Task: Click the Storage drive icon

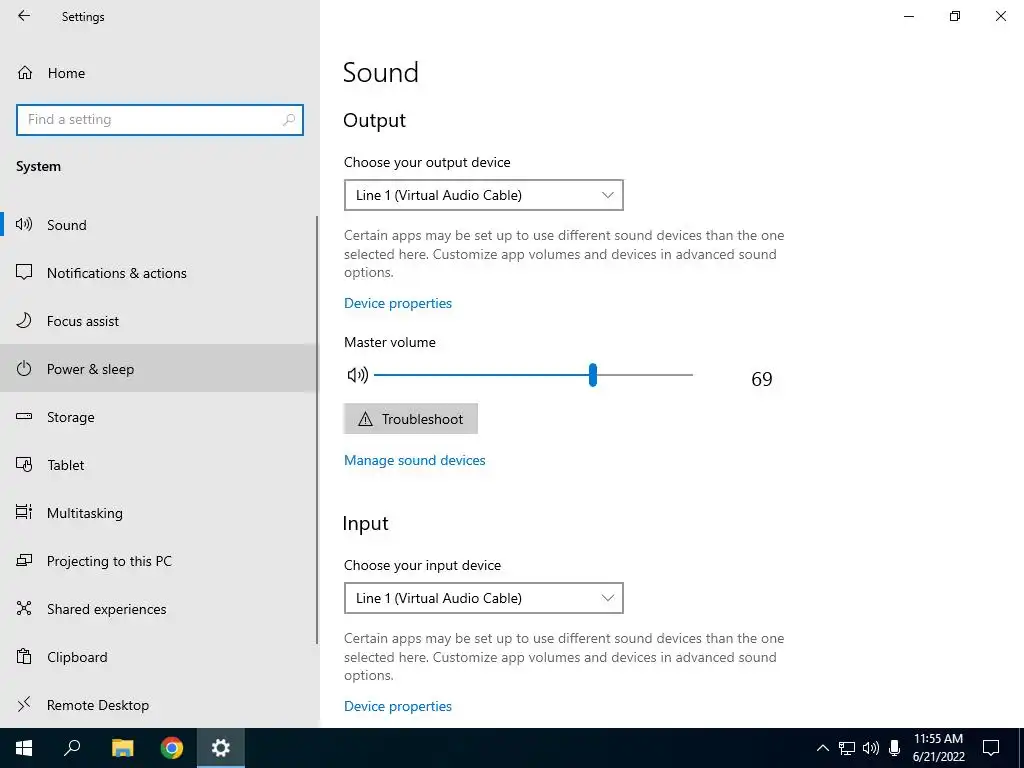Action: click(x=24, y=417)
